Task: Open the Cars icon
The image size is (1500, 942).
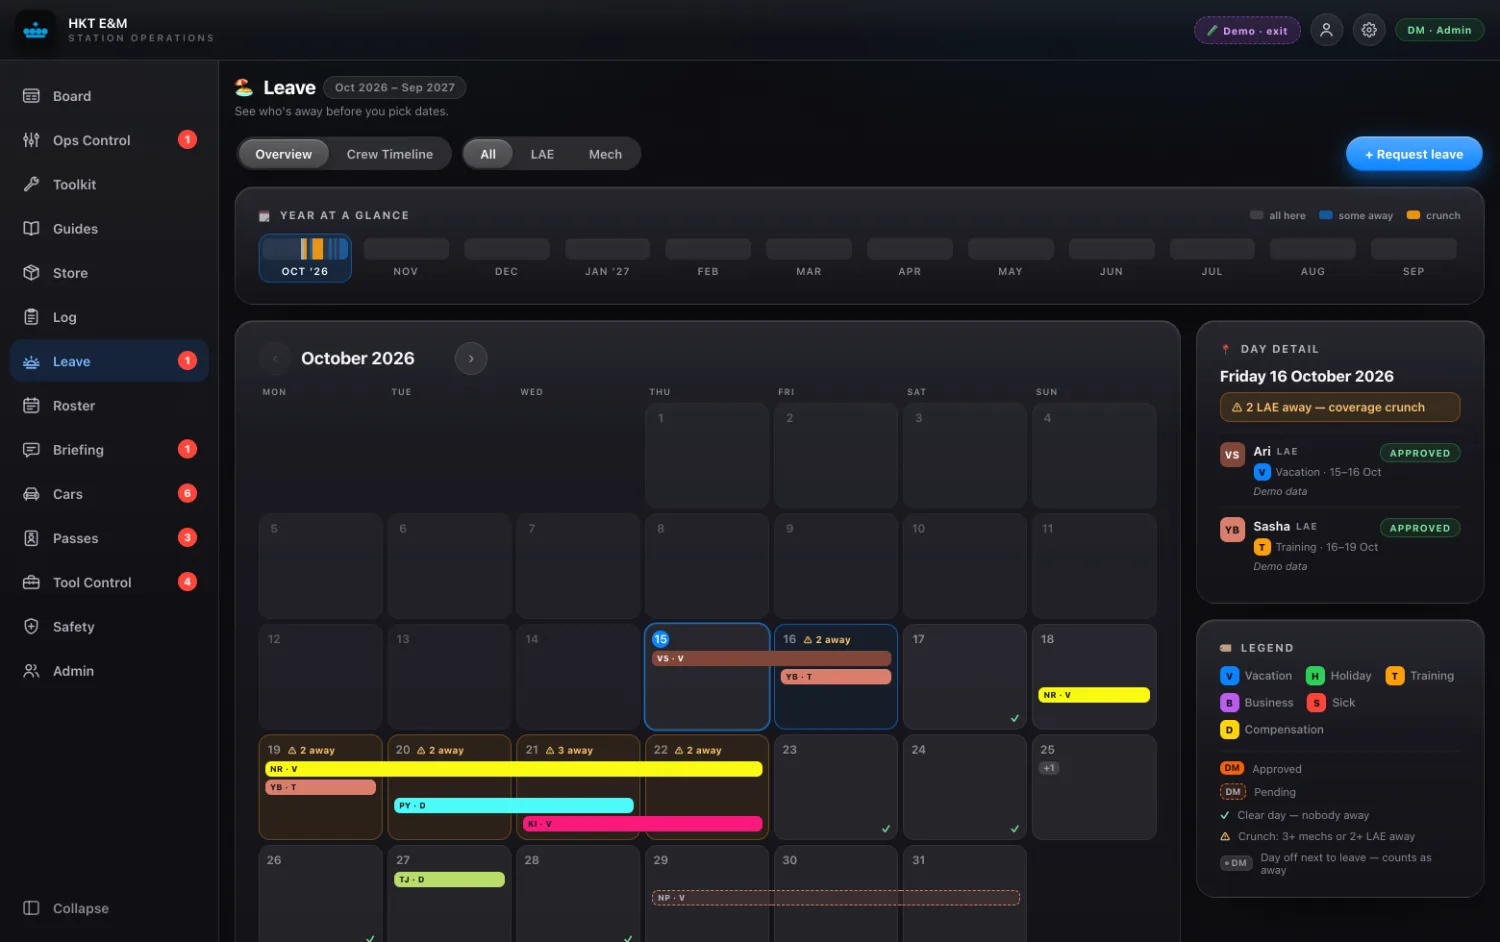Action: 31,494
